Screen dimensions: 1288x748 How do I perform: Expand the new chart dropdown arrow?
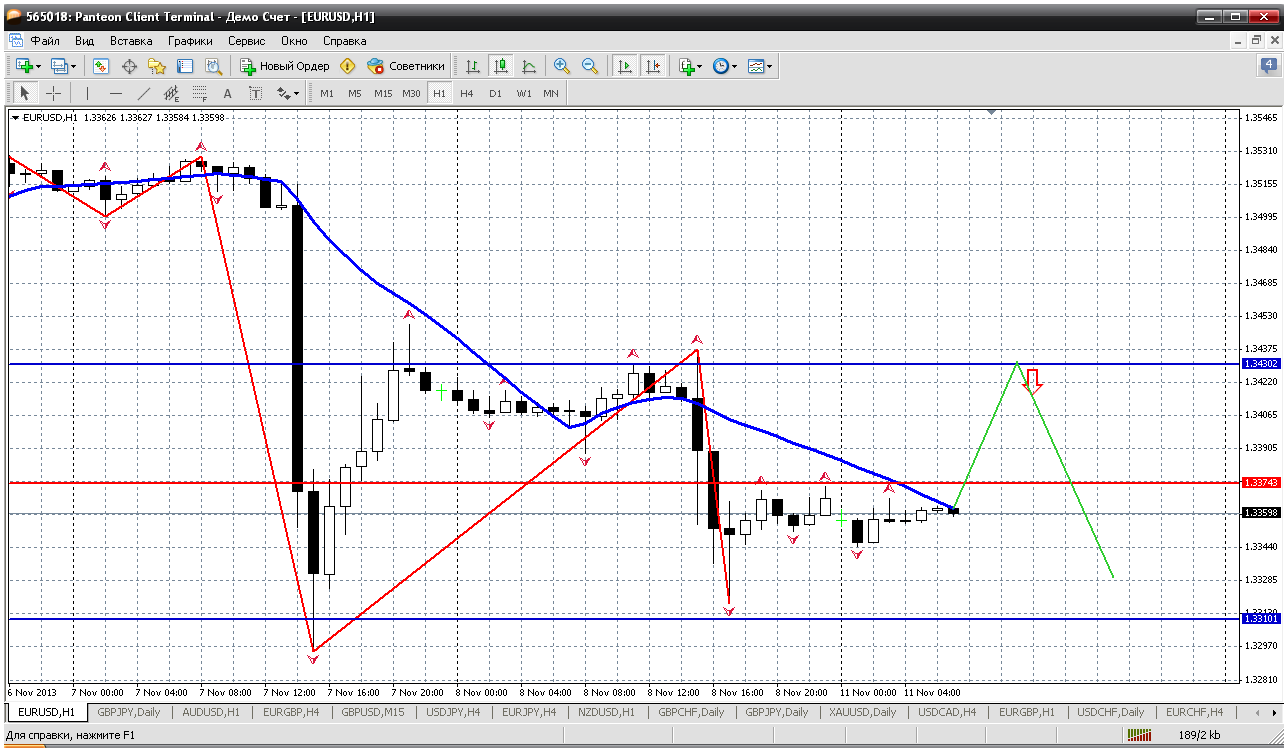click(38, 66)
